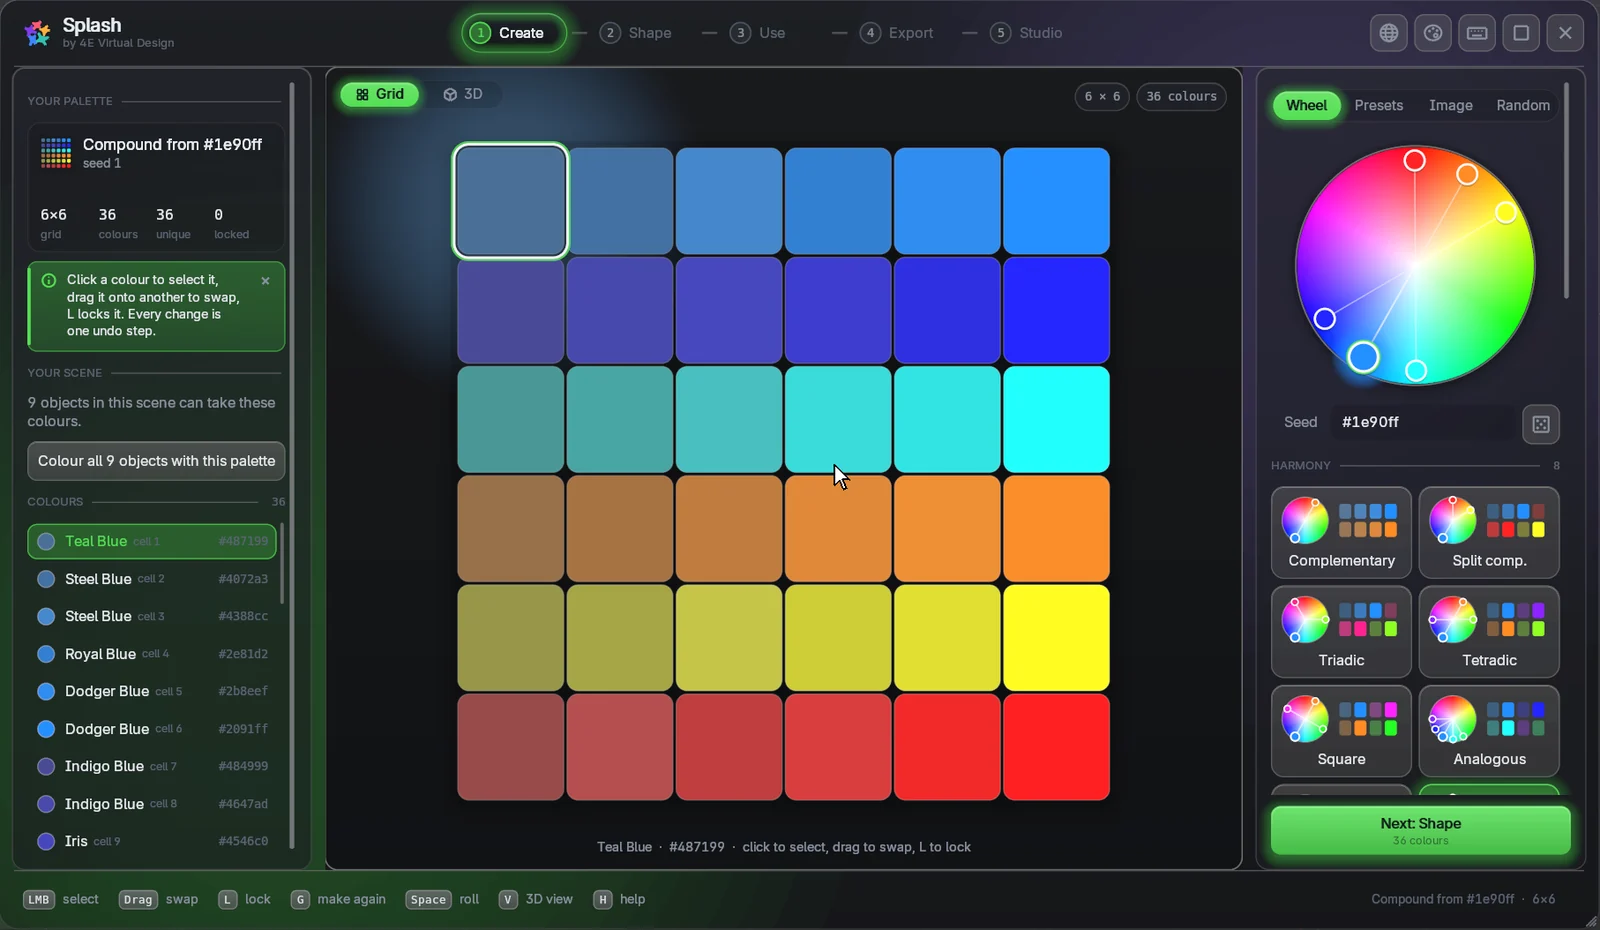Click the large seed handle on colour wheel
The height and width of the screenshot is (930, 1600).
tap(1363, 357)
